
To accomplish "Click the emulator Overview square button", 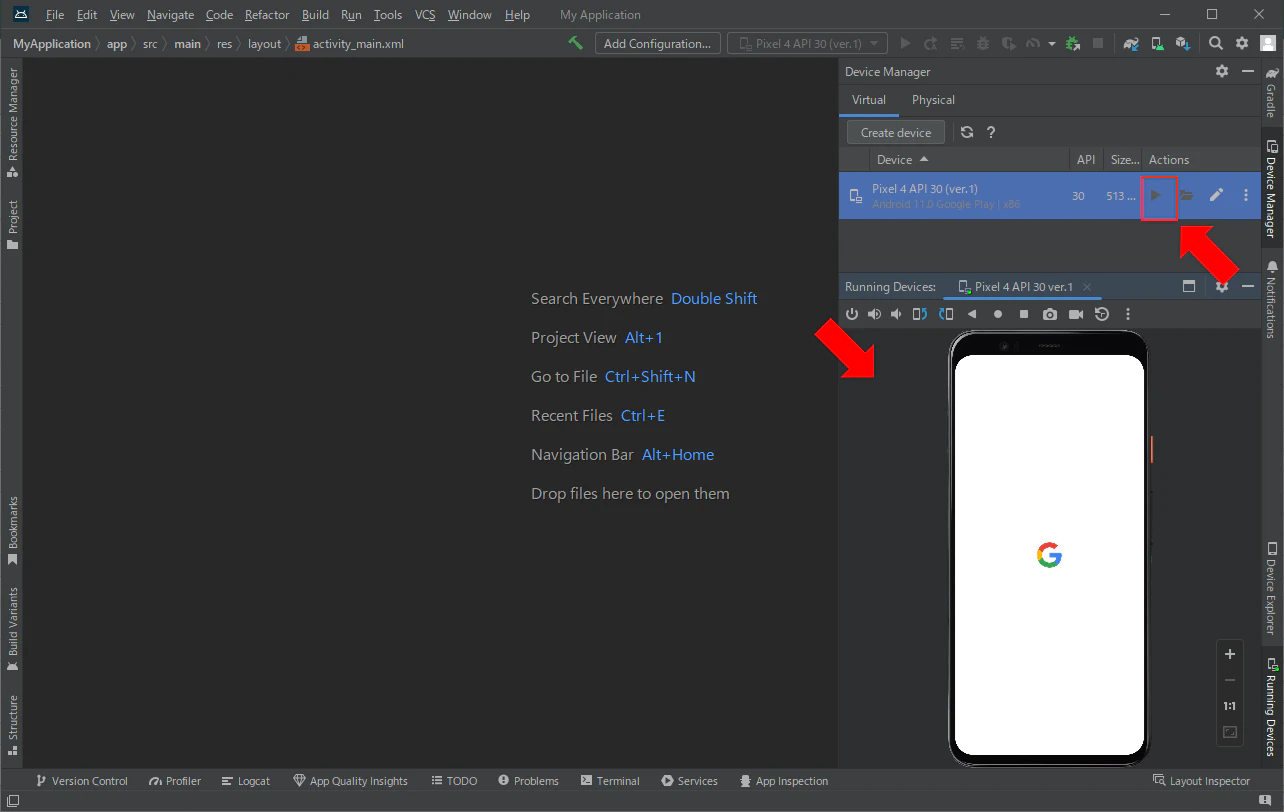I will tap(1024, 314).
